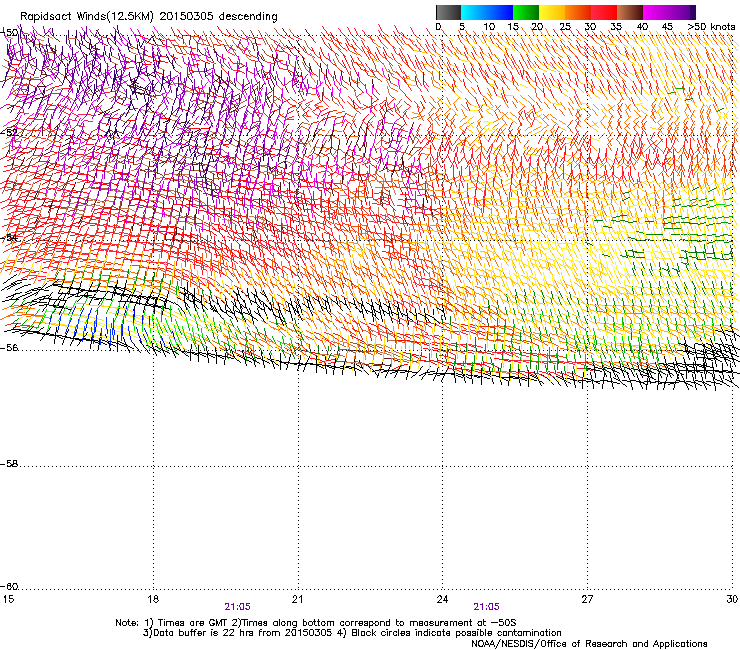Click the 'Data buffer is 22 hrs' note line

tap(352, 633)
